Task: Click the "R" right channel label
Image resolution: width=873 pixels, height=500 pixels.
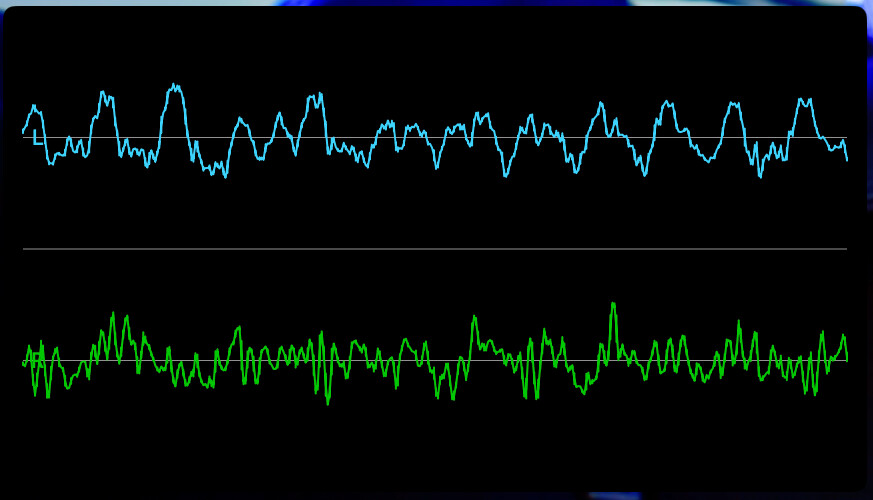Action: click(38, 360)
